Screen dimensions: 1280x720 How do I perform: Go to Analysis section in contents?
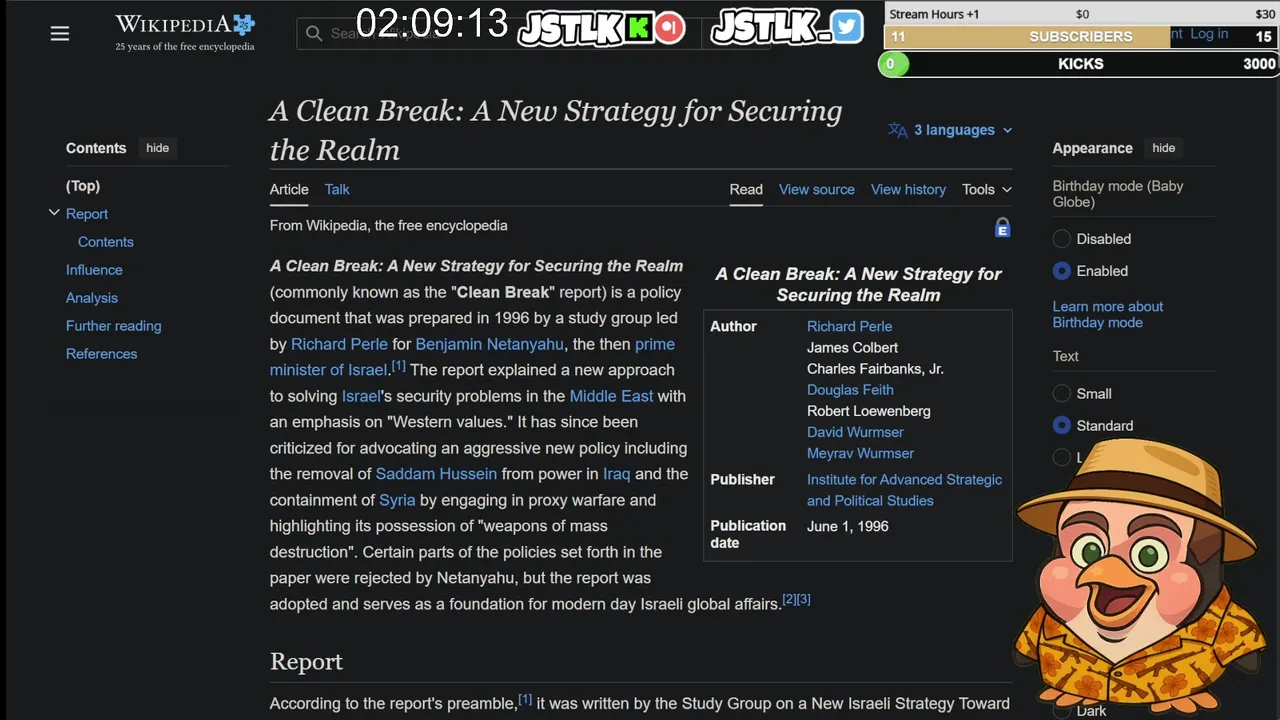(x=92, y=298)
